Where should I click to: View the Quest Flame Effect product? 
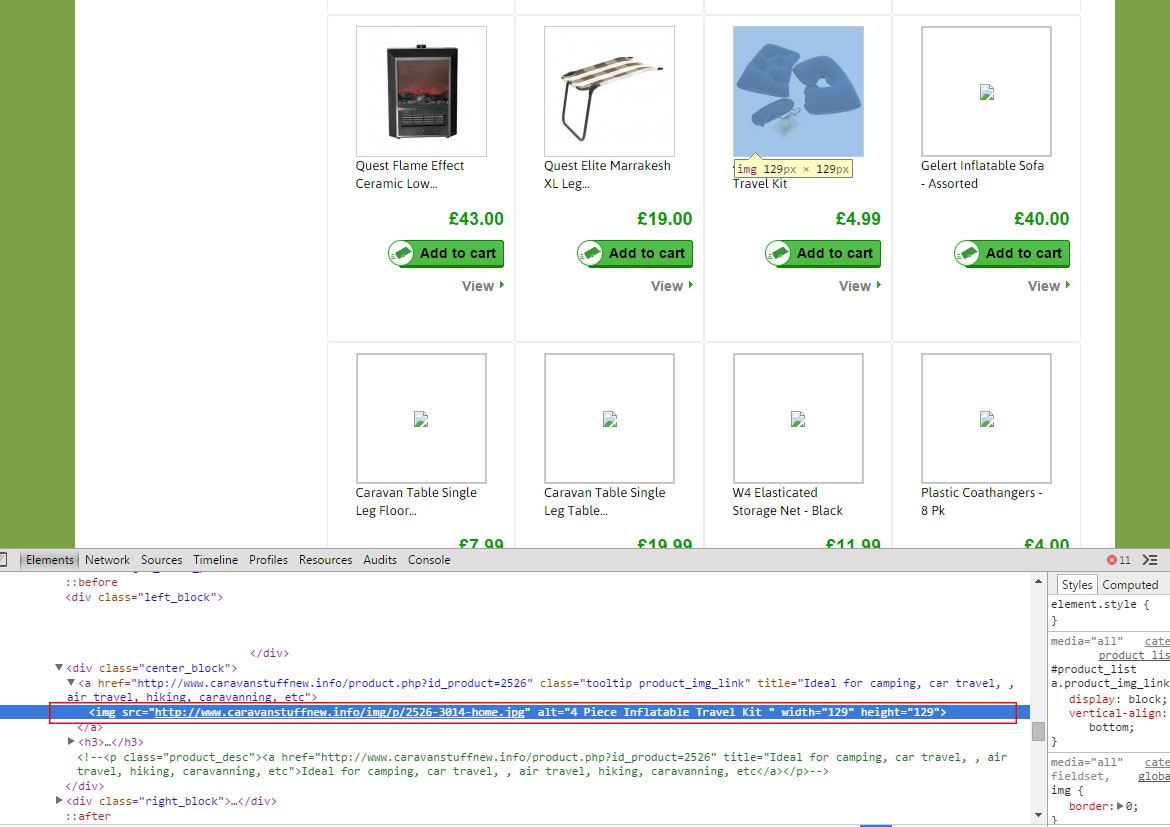483,286
